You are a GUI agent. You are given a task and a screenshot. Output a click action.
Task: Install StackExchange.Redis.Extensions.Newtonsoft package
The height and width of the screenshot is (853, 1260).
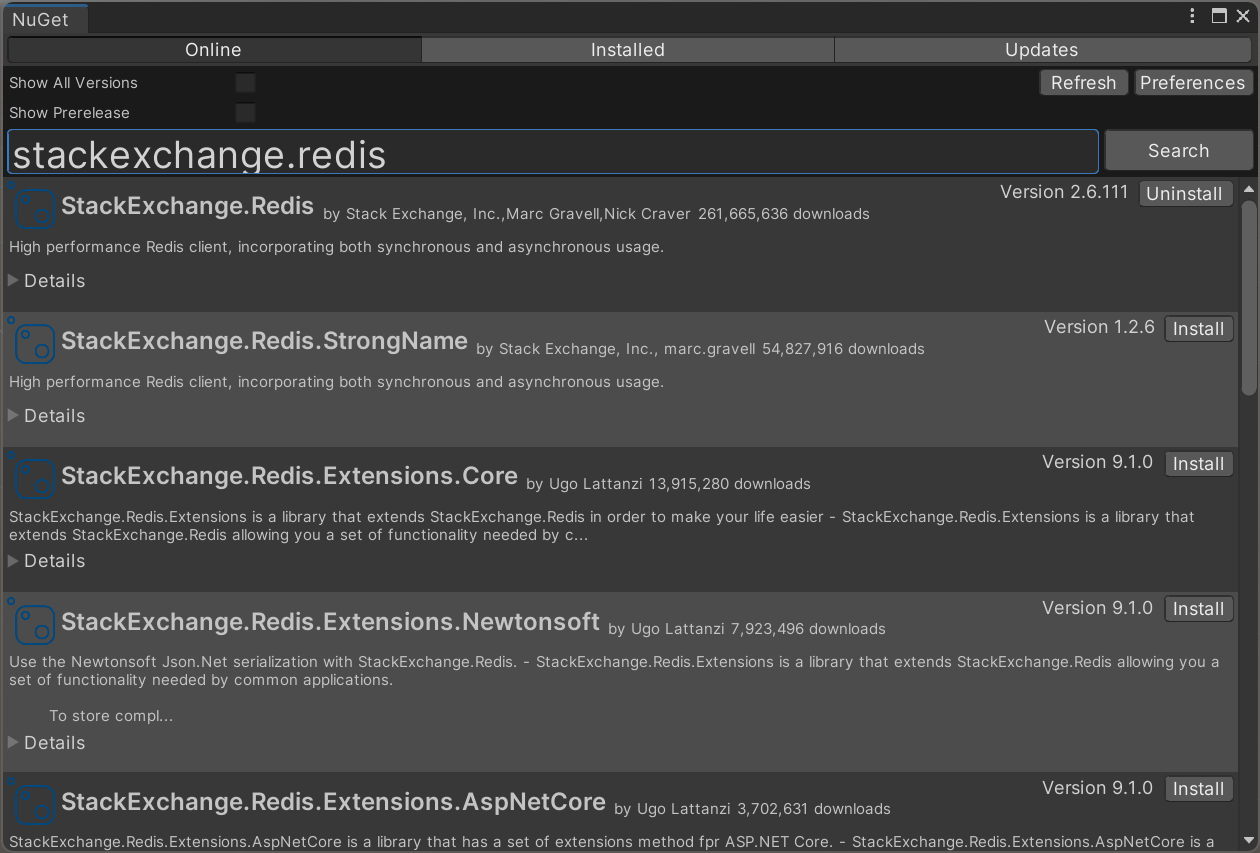coord(1199,609)
